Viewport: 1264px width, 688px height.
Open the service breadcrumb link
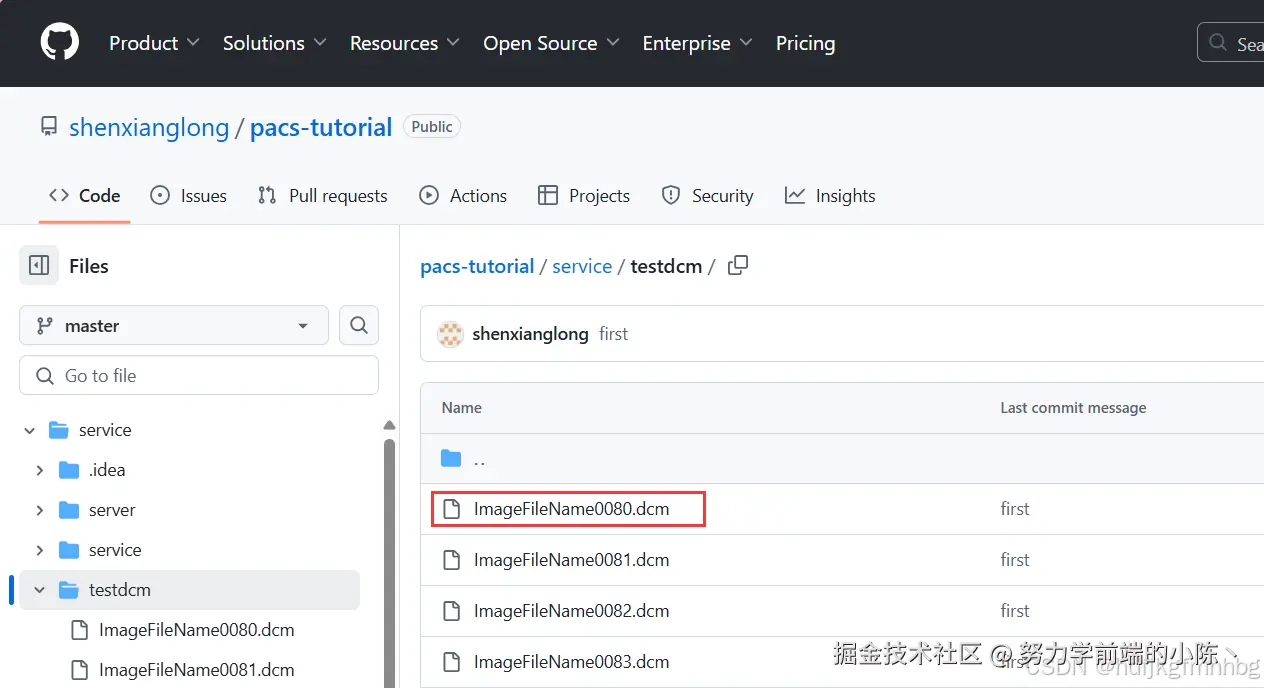click(x=582, y=266)
